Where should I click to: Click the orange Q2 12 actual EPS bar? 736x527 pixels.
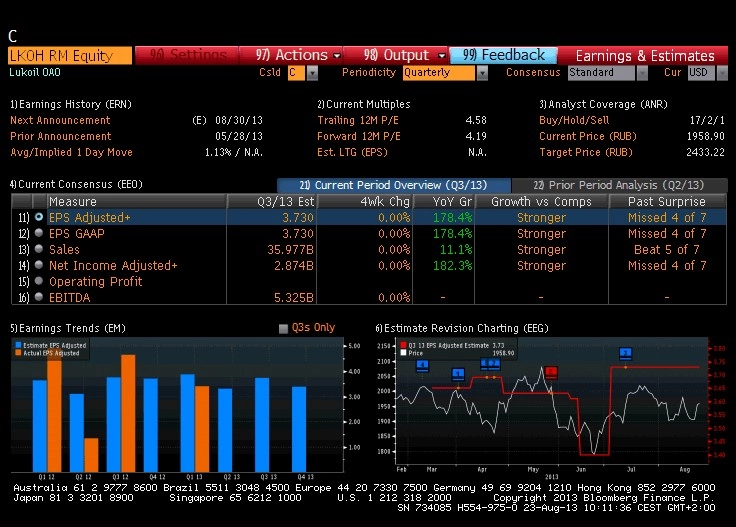click(x=91, y=455)
